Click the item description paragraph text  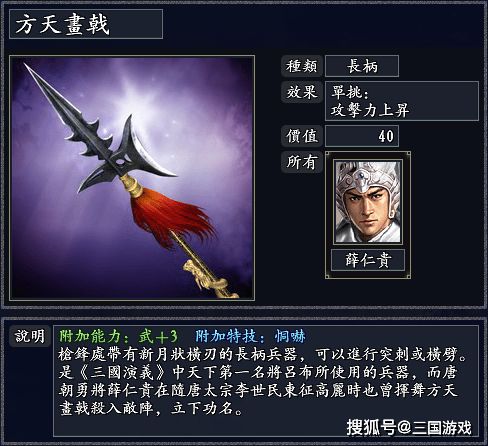[x=263, y=381]
